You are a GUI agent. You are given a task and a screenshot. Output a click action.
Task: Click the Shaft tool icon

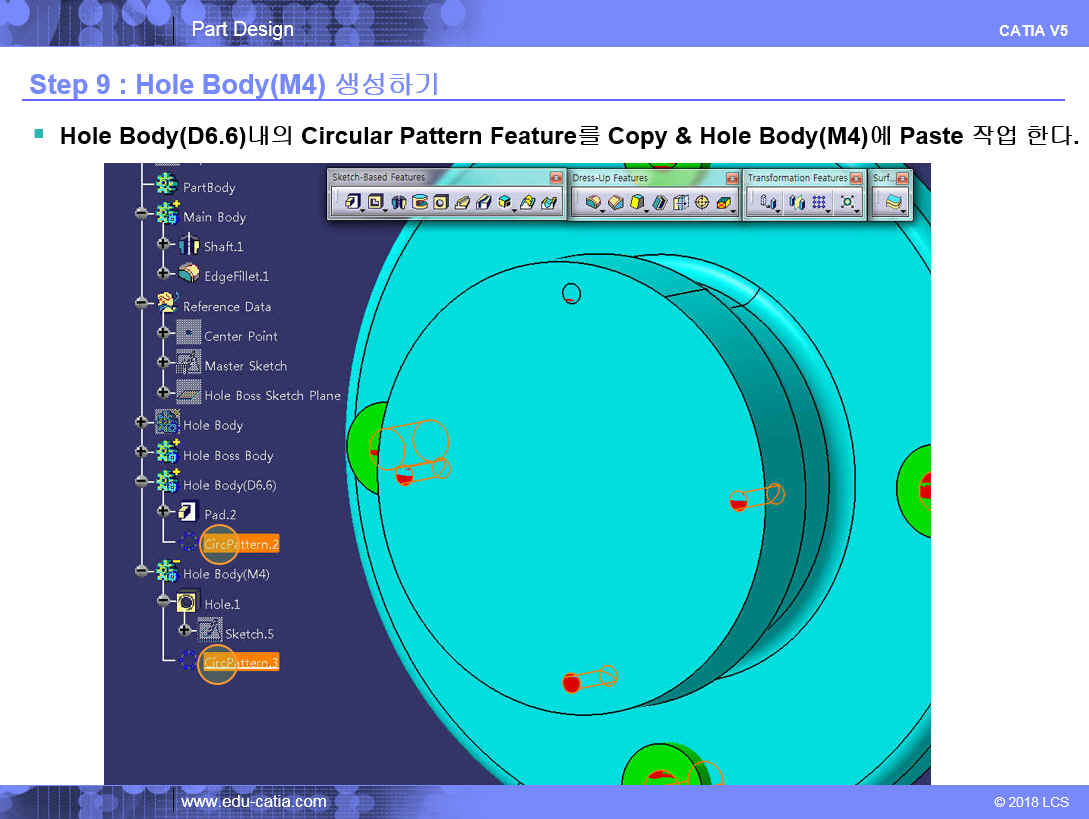398,203
